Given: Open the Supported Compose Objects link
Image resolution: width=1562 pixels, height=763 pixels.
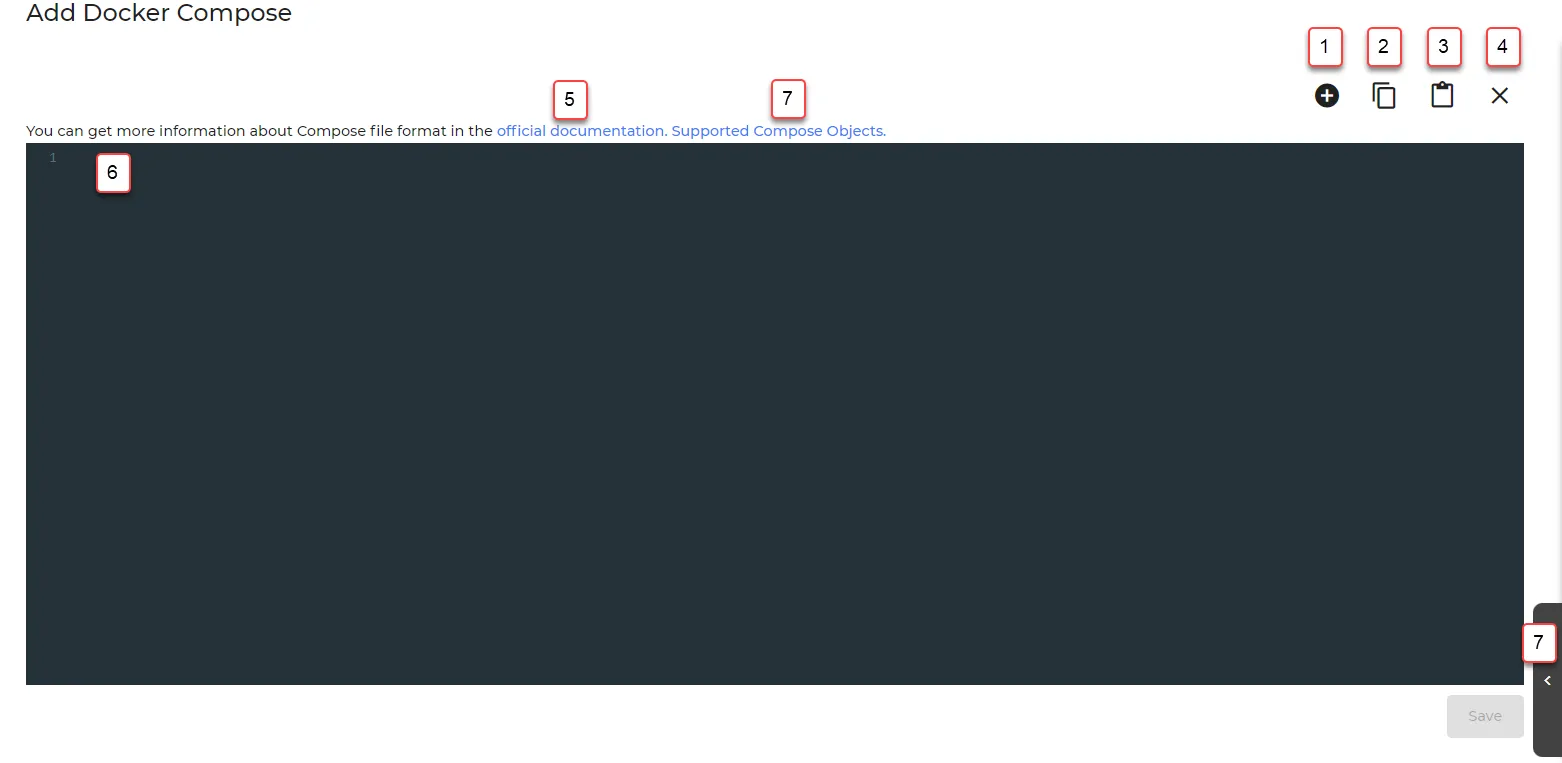Looking at the screenshot, I should coord(779,131).
